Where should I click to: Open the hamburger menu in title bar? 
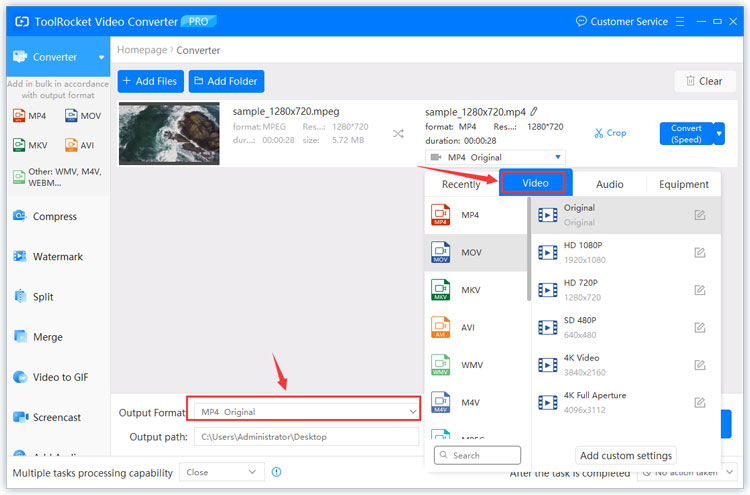click(x=680, y=22)
